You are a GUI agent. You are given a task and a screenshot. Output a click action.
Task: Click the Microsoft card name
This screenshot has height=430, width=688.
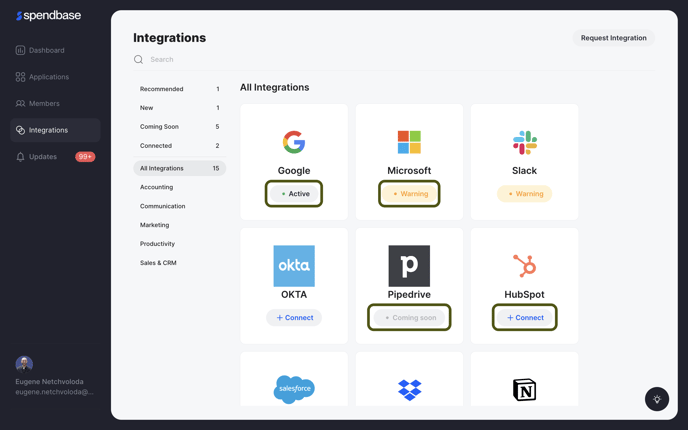tap(409, 170)
